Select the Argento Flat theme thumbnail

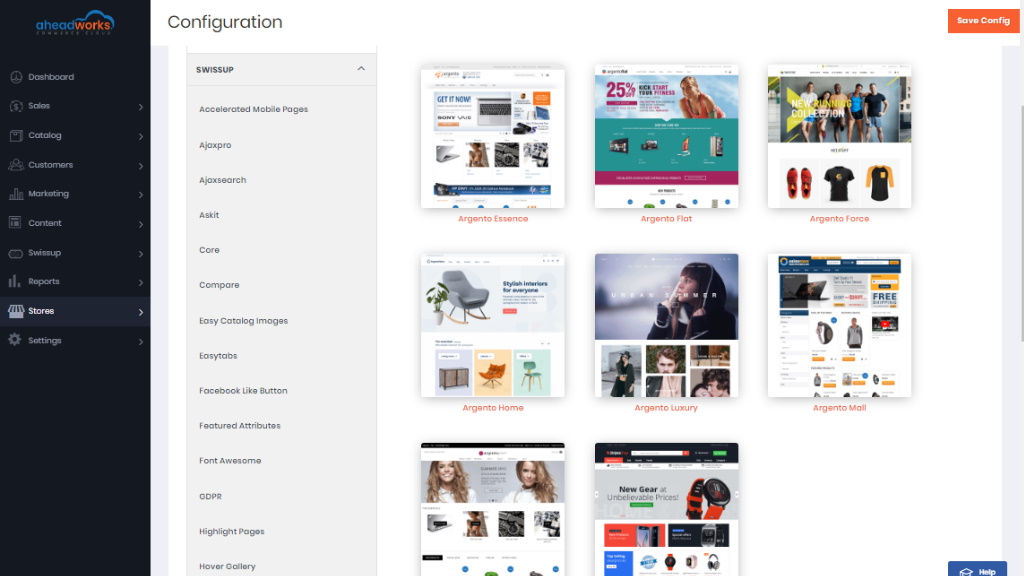click(x=666, y=136)
